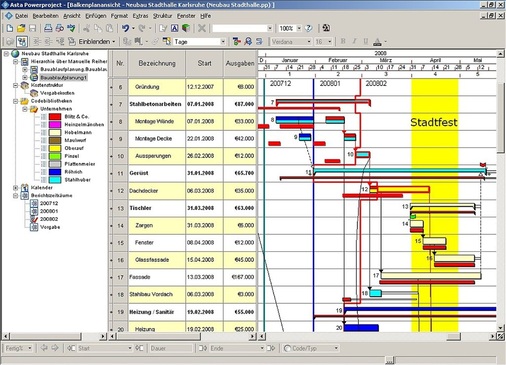The width and height of the screenshot is (506, 365).
Task: Click the Start column header
Action: click(204, 63)
